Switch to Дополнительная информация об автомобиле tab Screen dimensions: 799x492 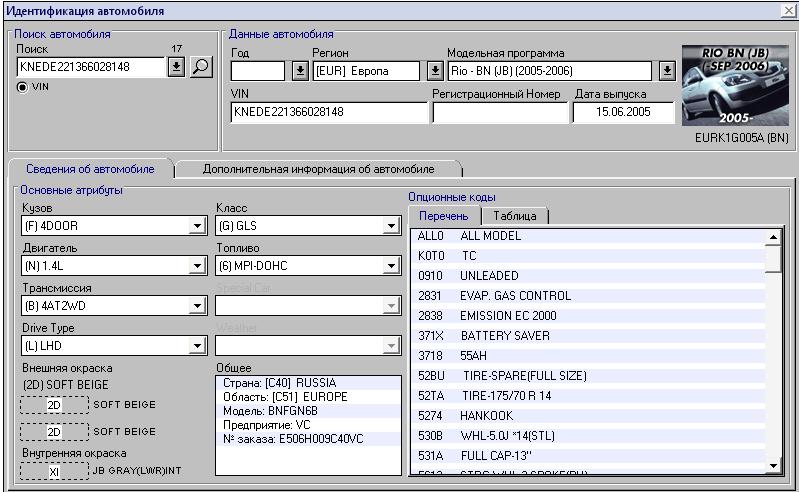318,169
